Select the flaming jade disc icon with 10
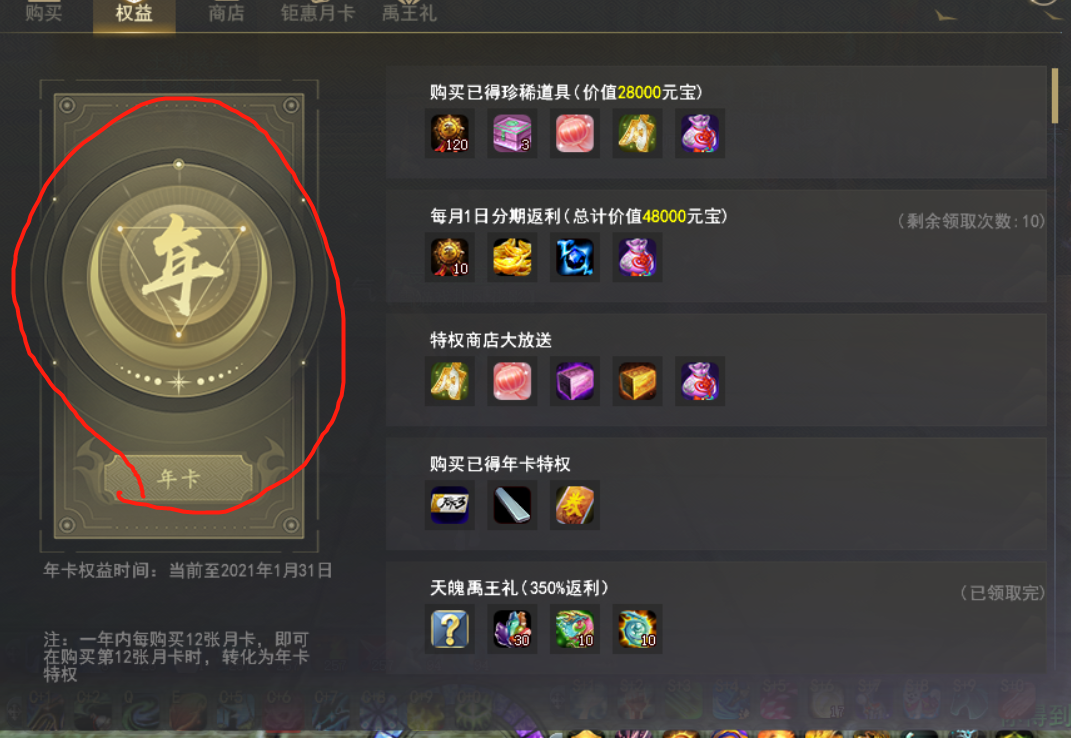The image size is (1071, 738). tap(637, 629)
